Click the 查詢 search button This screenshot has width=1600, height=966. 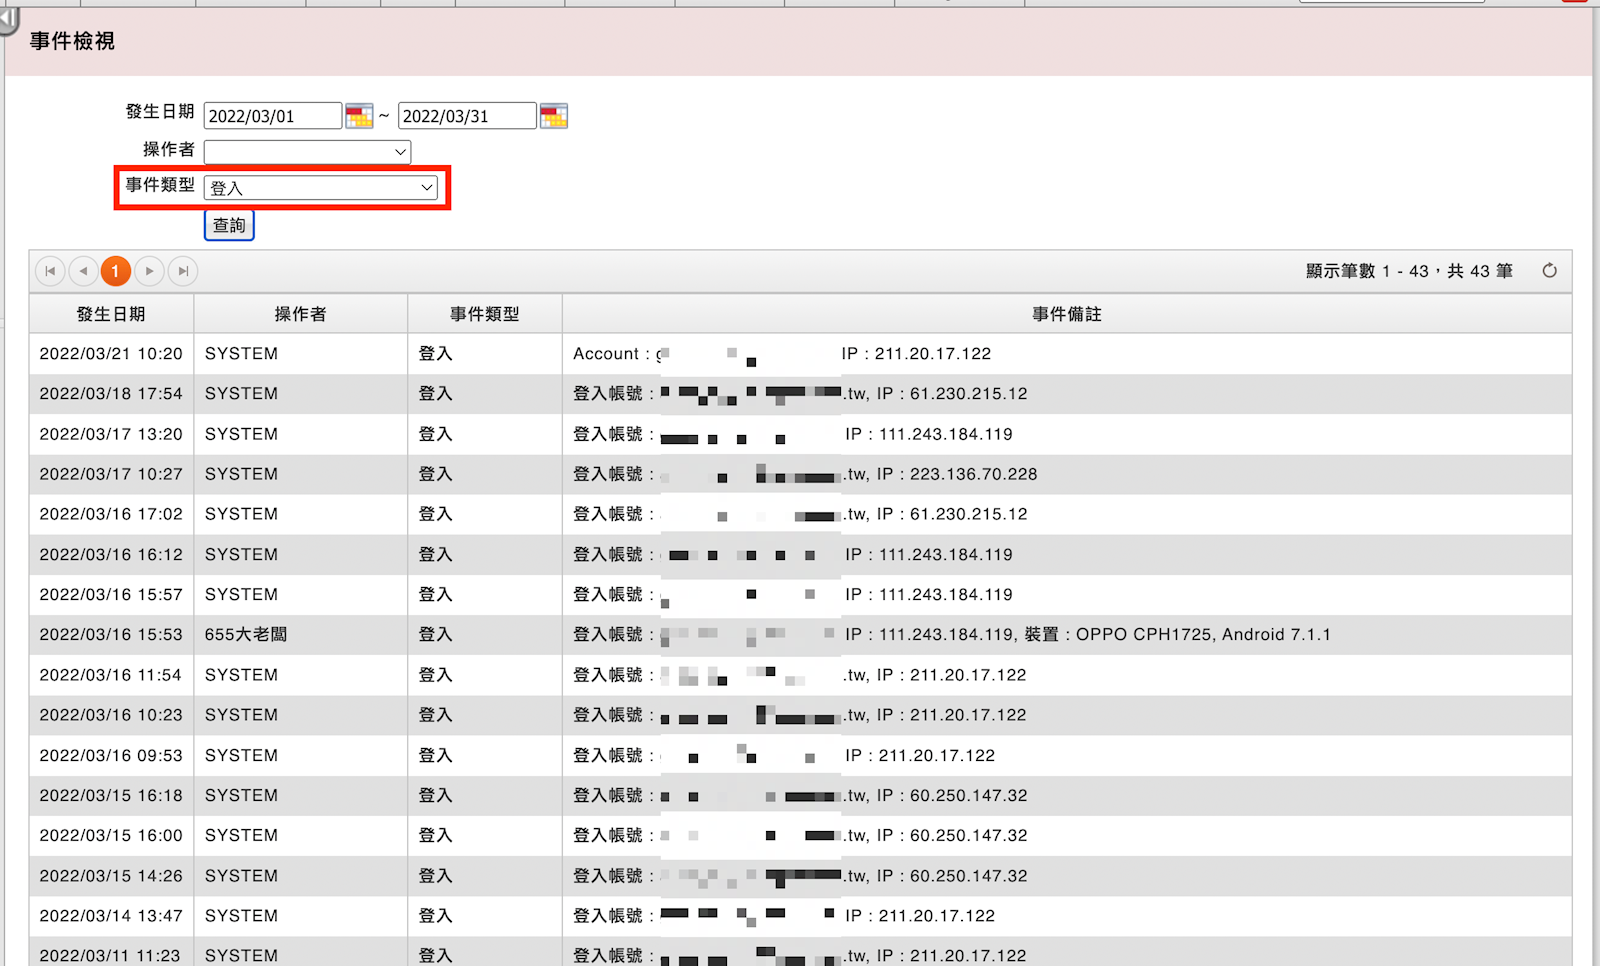[229, 226]
